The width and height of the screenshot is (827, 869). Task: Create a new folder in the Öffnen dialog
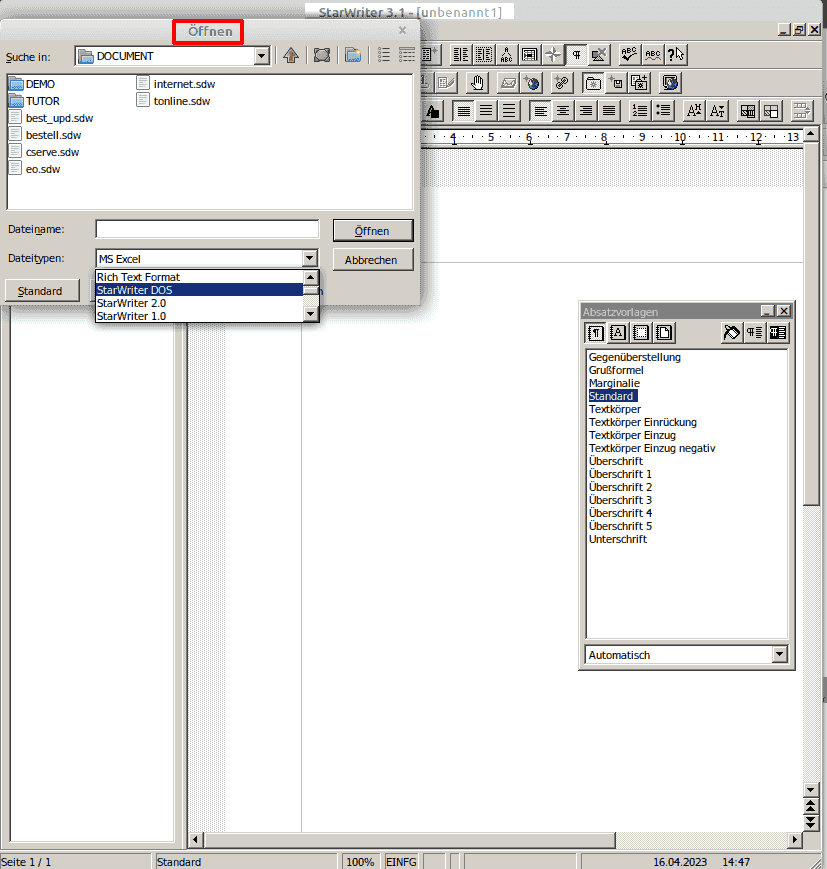(353, 55)
